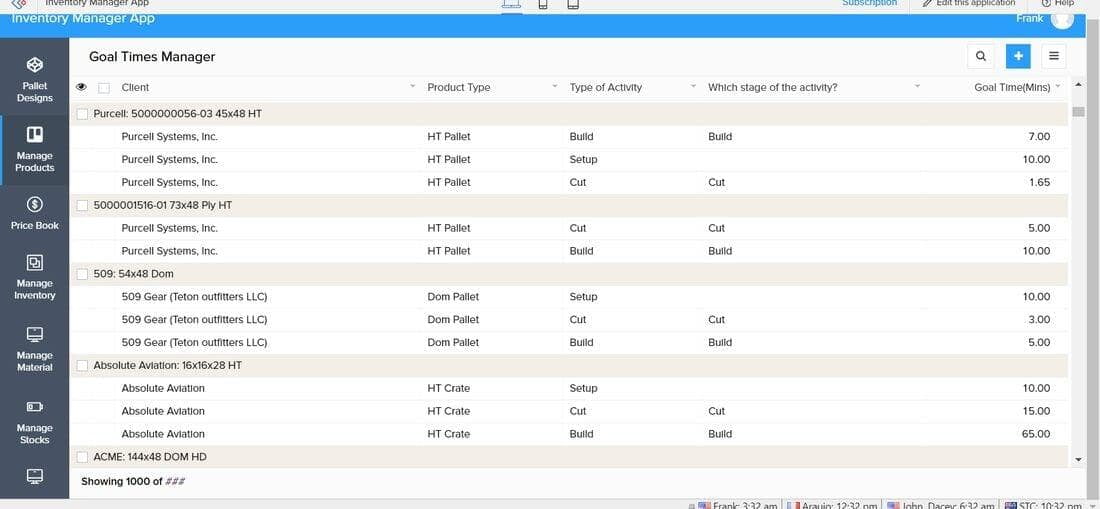
Task: Click Dom Pallet in the 3.00 row
Action: tap(453, 320)
